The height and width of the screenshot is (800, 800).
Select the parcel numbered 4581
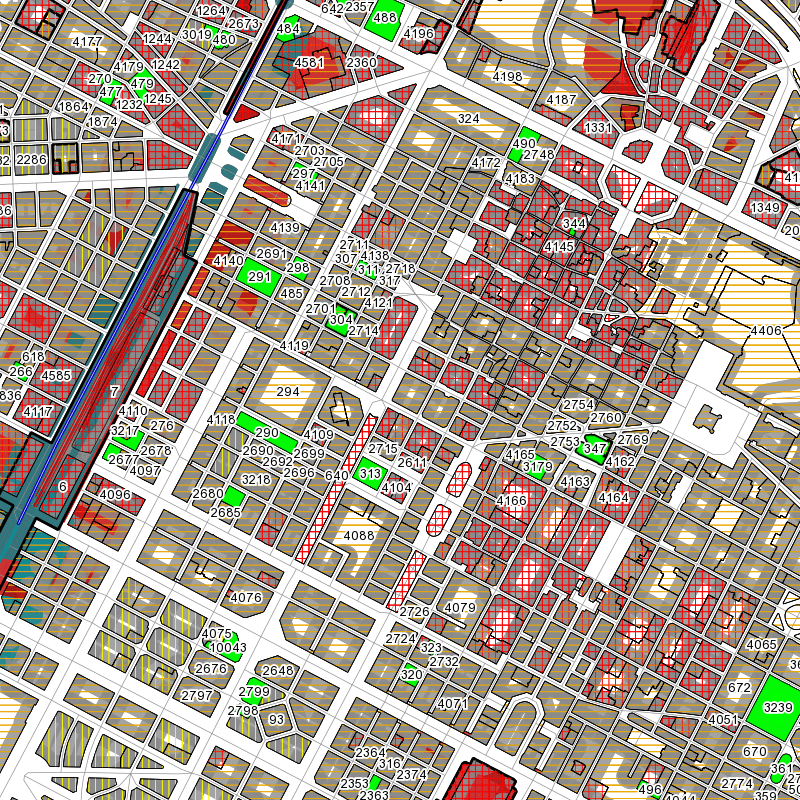(309, 62)
